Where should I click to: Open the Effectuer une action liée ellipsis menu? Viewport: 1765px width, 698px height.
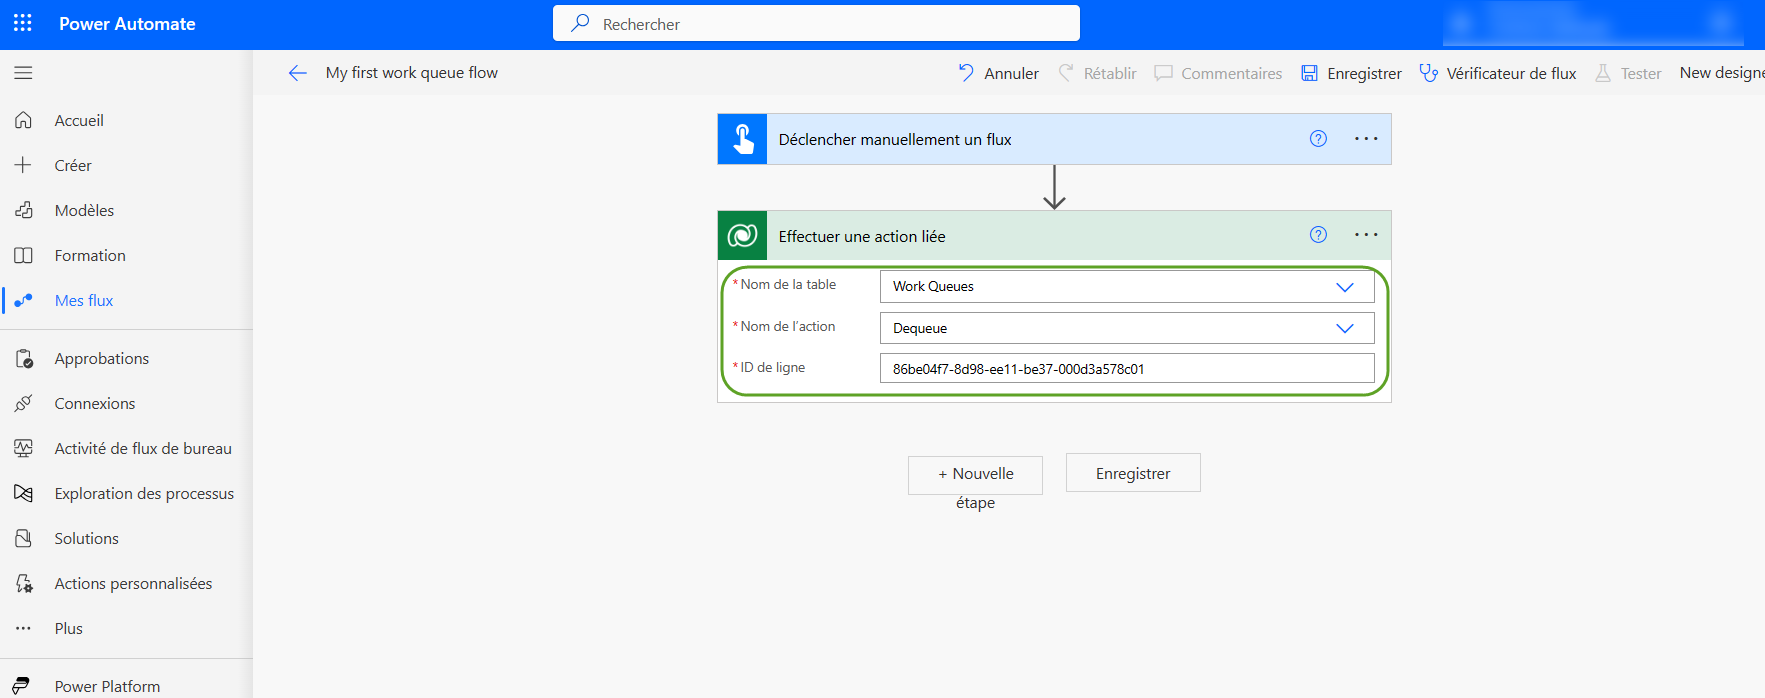[x=1366, y=235]
